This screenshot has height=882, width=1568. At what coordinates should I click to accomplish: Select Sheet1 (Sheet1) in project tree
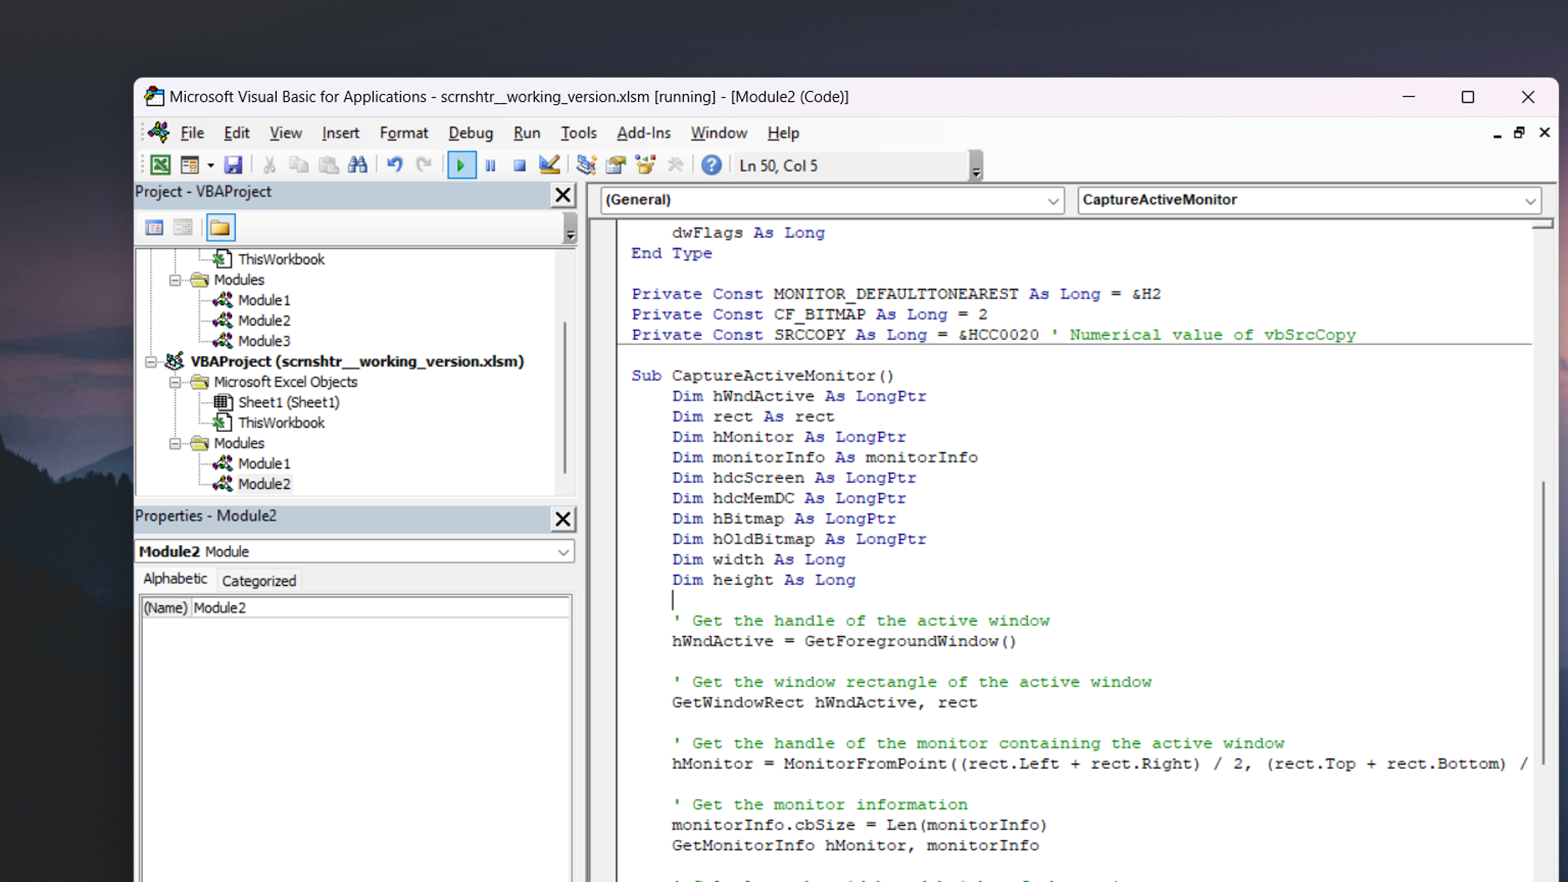tap(288, 402)
